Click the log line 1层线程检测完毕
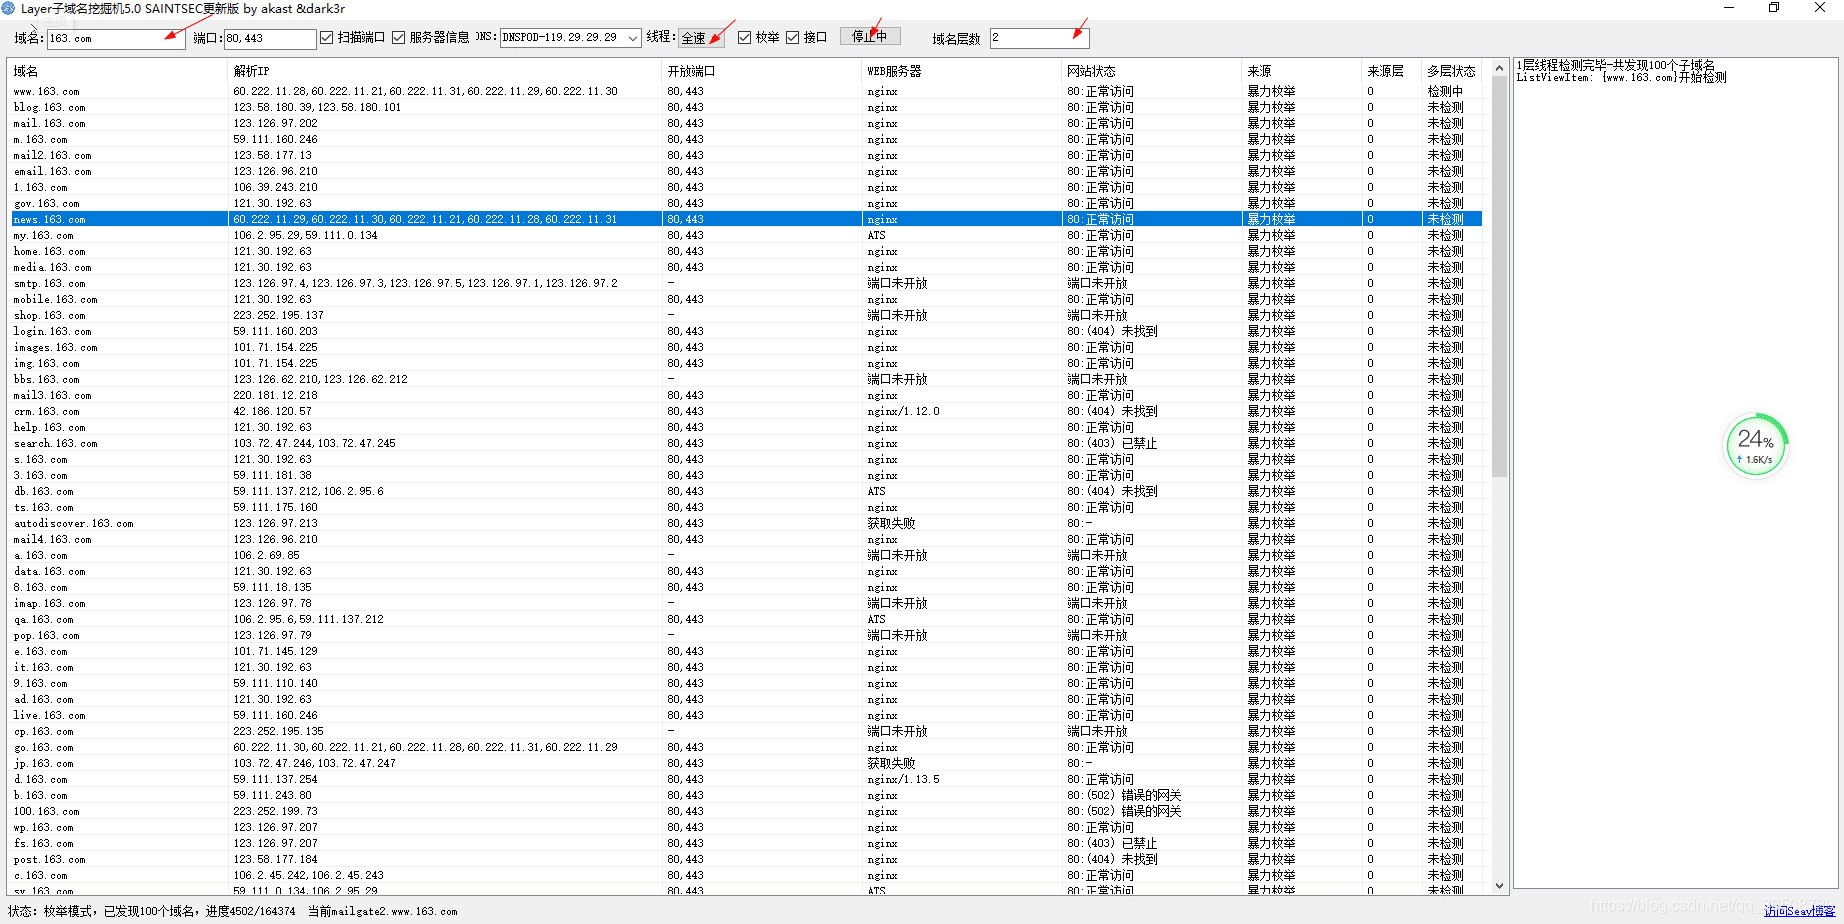Image resolution: width=1844 pixels, height=924 pixels. click(1615, 65)
